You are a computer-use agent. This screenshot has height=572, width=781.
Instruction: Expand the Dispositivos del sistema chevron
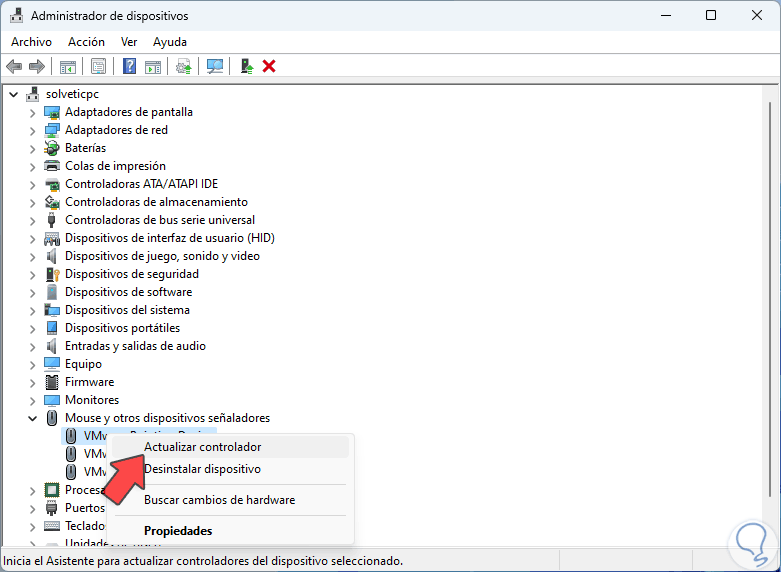[32, 310]
